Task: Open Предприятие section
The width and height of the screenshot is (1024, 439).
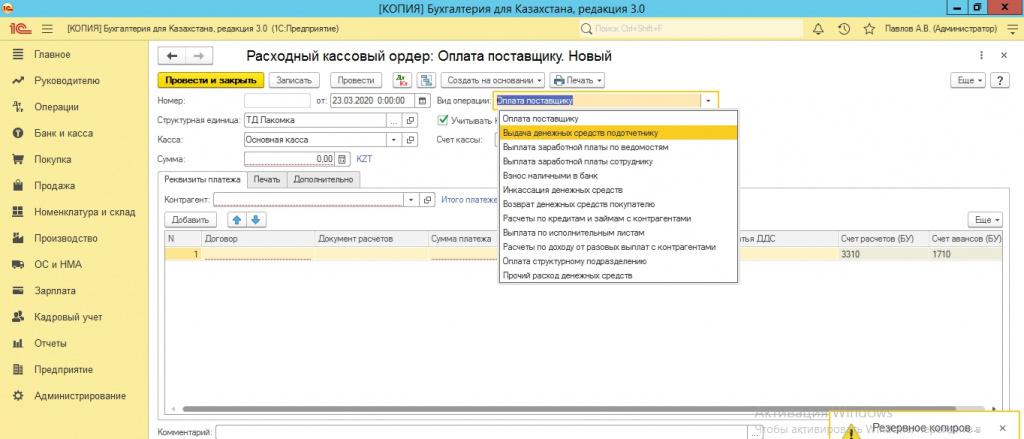Action: 64,369
